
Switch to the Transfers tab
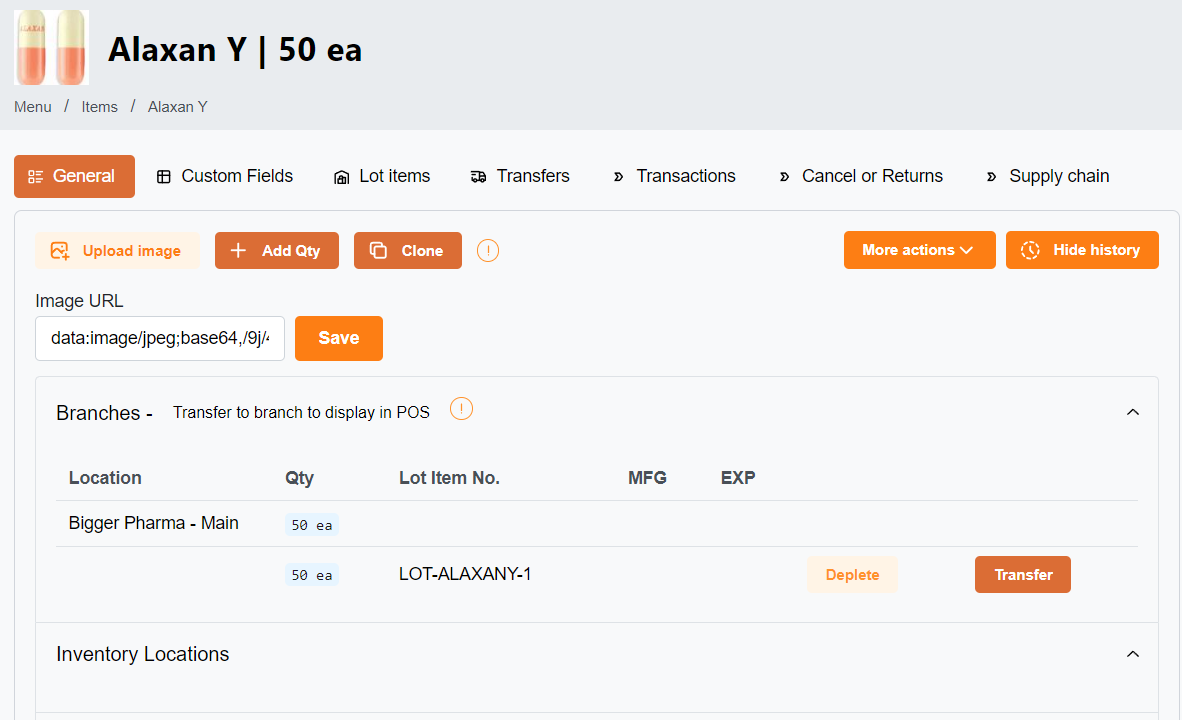(x=520, y=176)
